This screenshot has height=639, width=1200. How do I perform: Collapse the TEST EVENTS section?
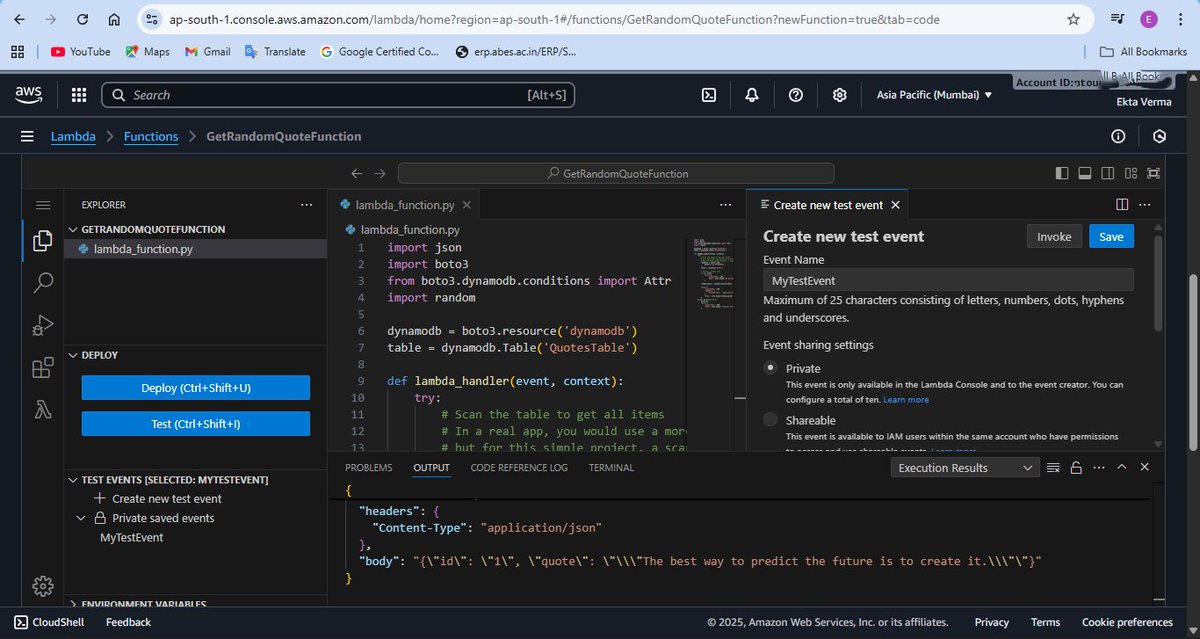(72, 480)
